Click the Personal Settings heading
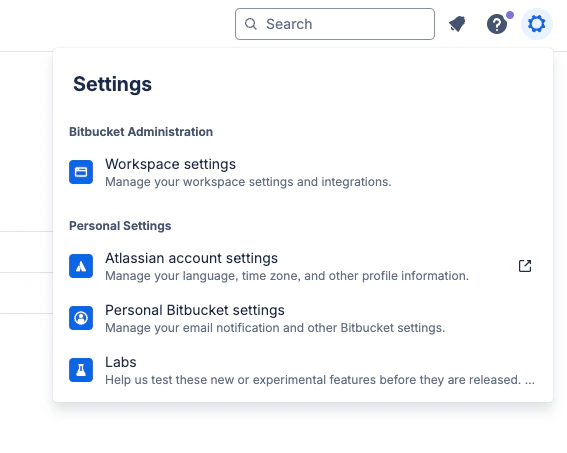The image size is (567, 453). point(120,226)
